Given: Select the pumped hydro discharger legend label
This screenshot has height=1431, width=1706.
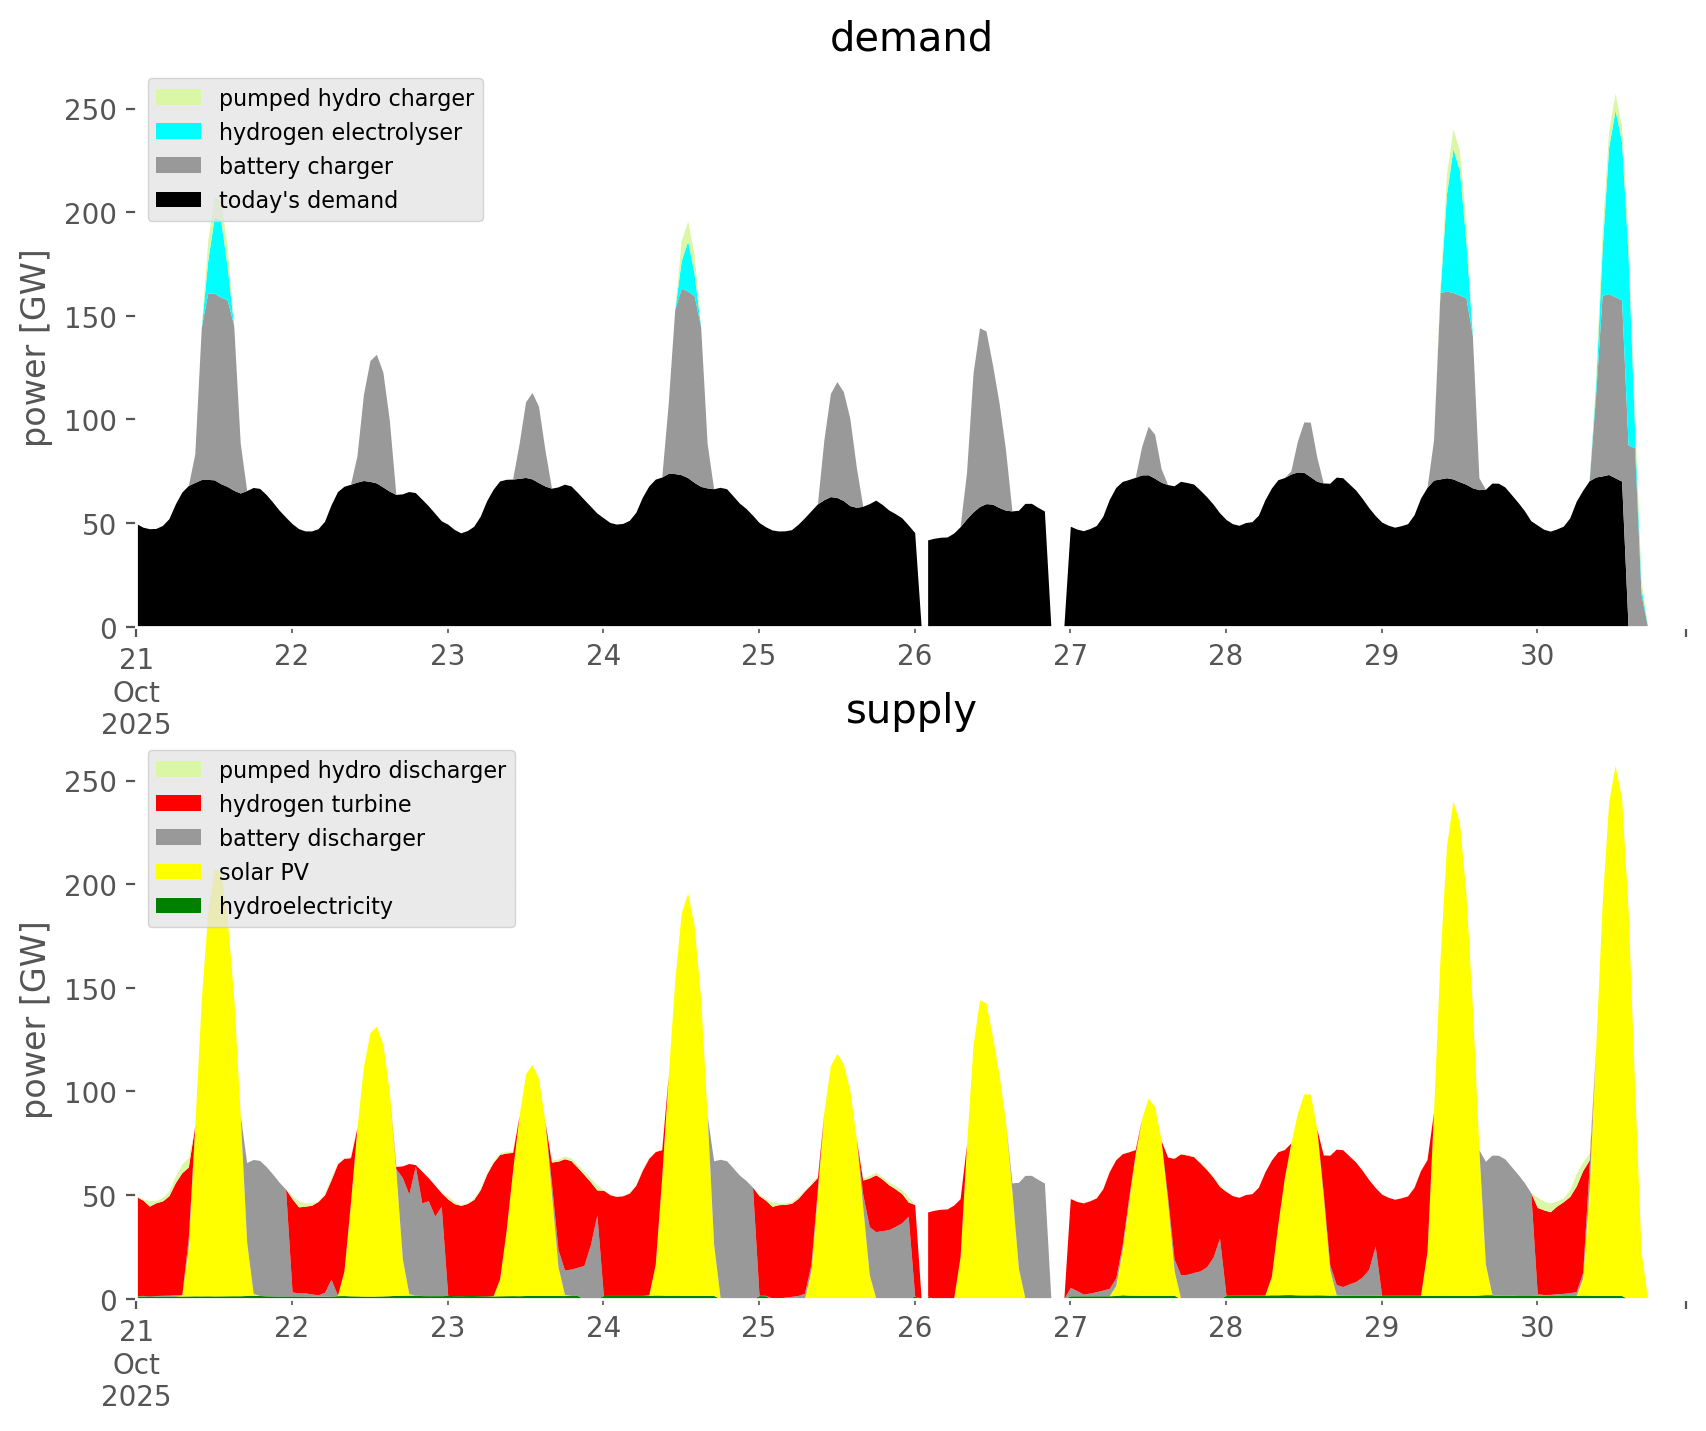Looking at the screenshot, I should pos(362,770).
